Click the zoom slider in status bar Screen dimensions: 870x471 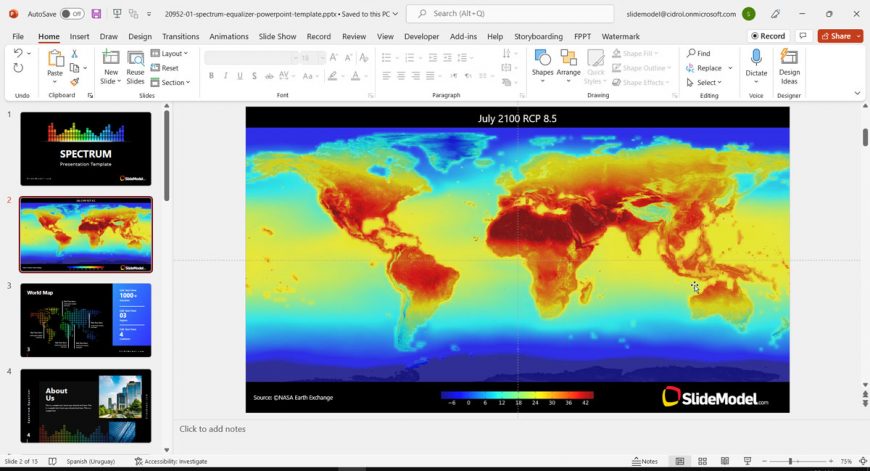click(x=797, y=461)
